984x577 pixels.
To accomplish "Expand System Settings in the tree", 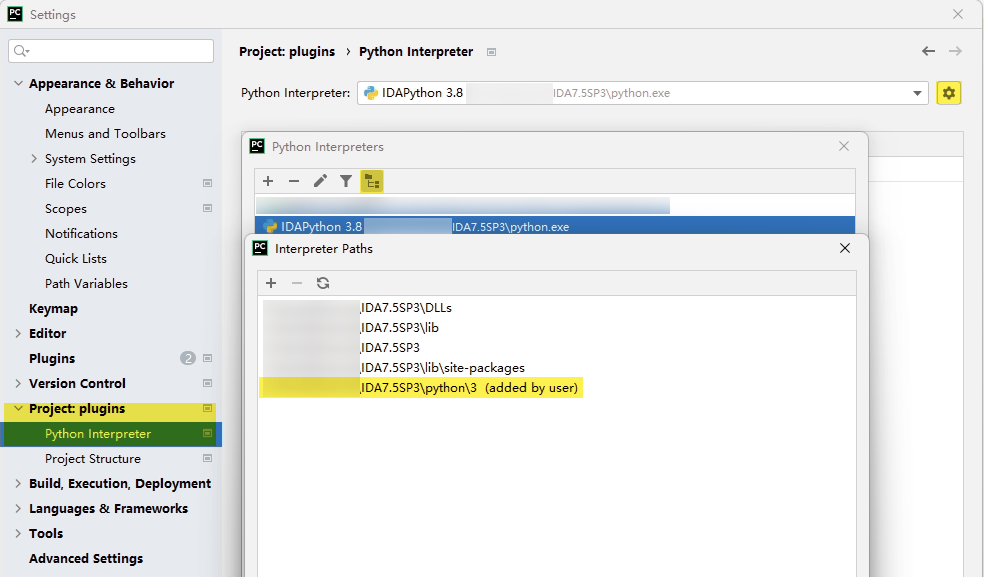I will pyautogui.click(x=34, y=159).
